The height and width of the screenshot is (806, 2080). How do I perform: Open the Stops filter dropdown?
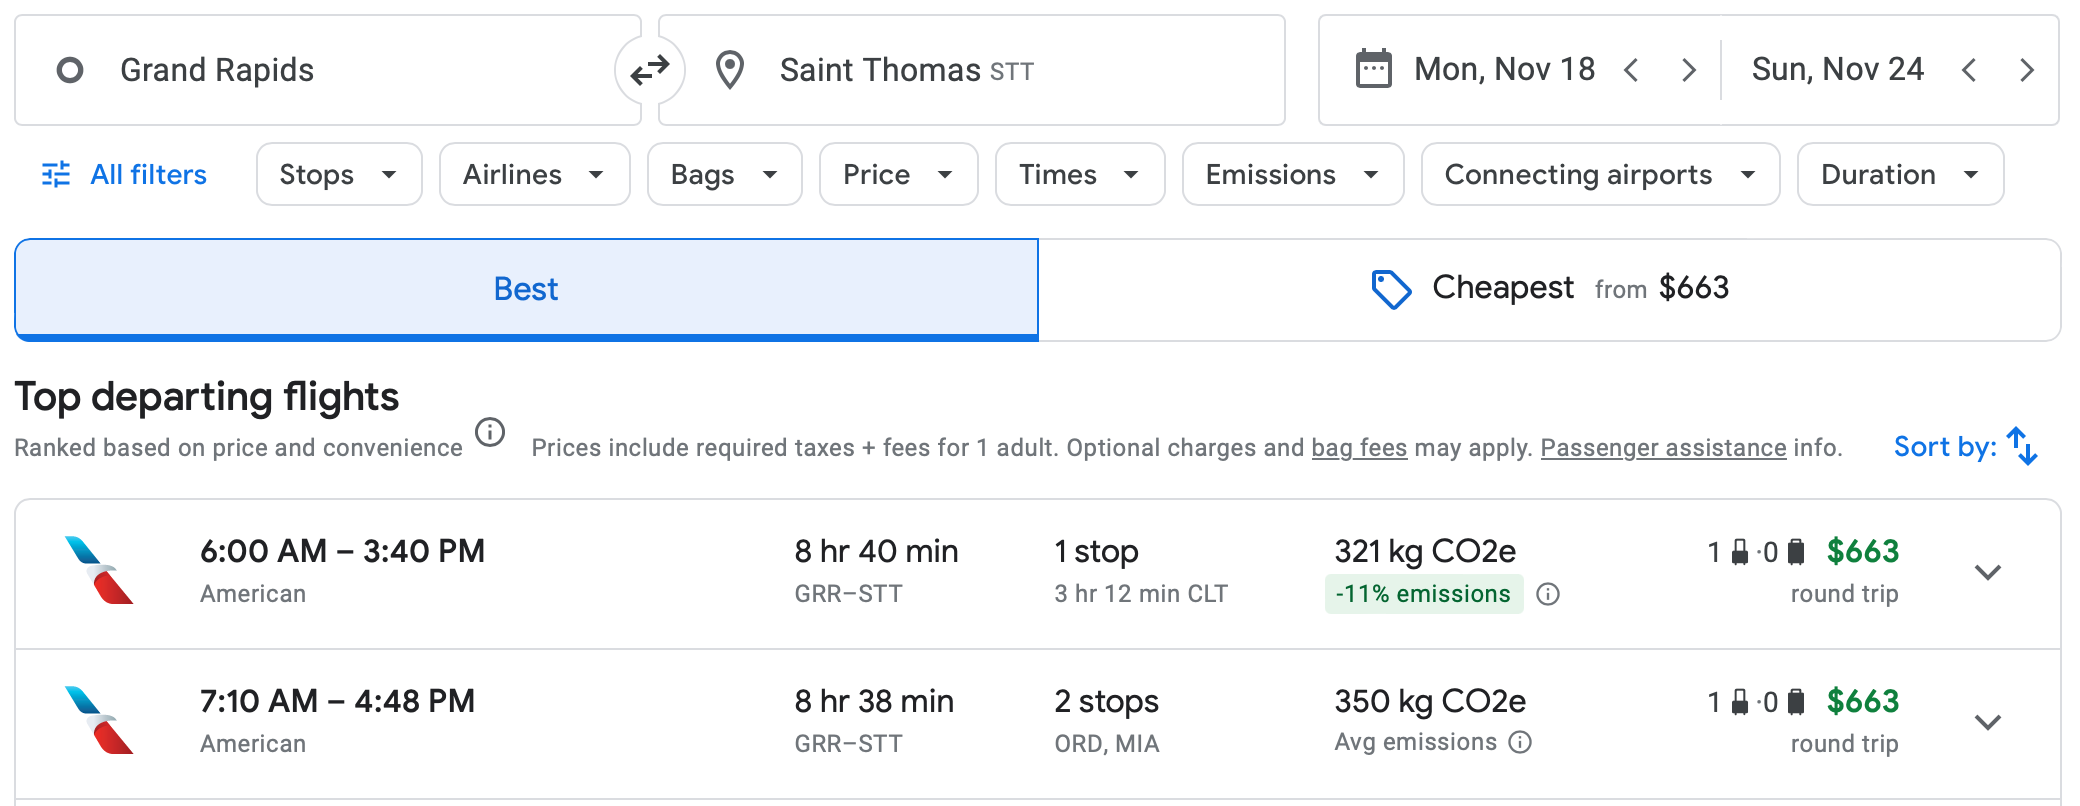click(x=338, y=175)
